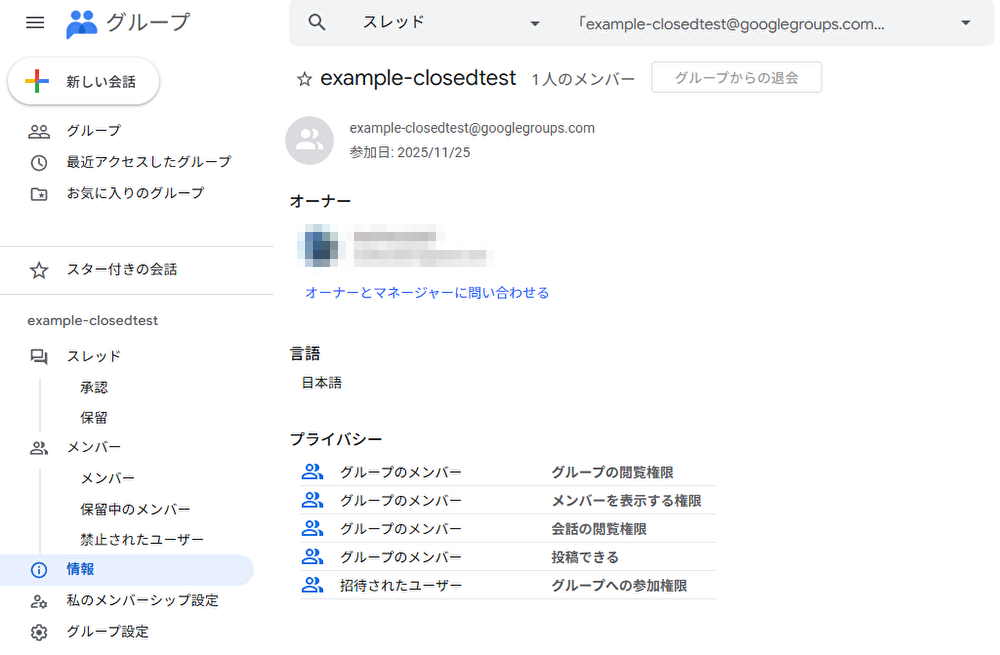The width and height of the screenshot is (1000, 655).
Task: Click the membership settings person-gear icon
Action: [x=39, y=601]
